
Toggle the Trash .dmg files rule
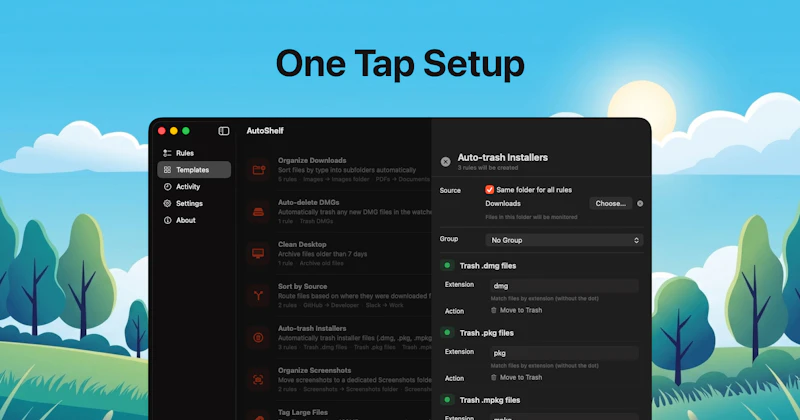click(447, 265)
